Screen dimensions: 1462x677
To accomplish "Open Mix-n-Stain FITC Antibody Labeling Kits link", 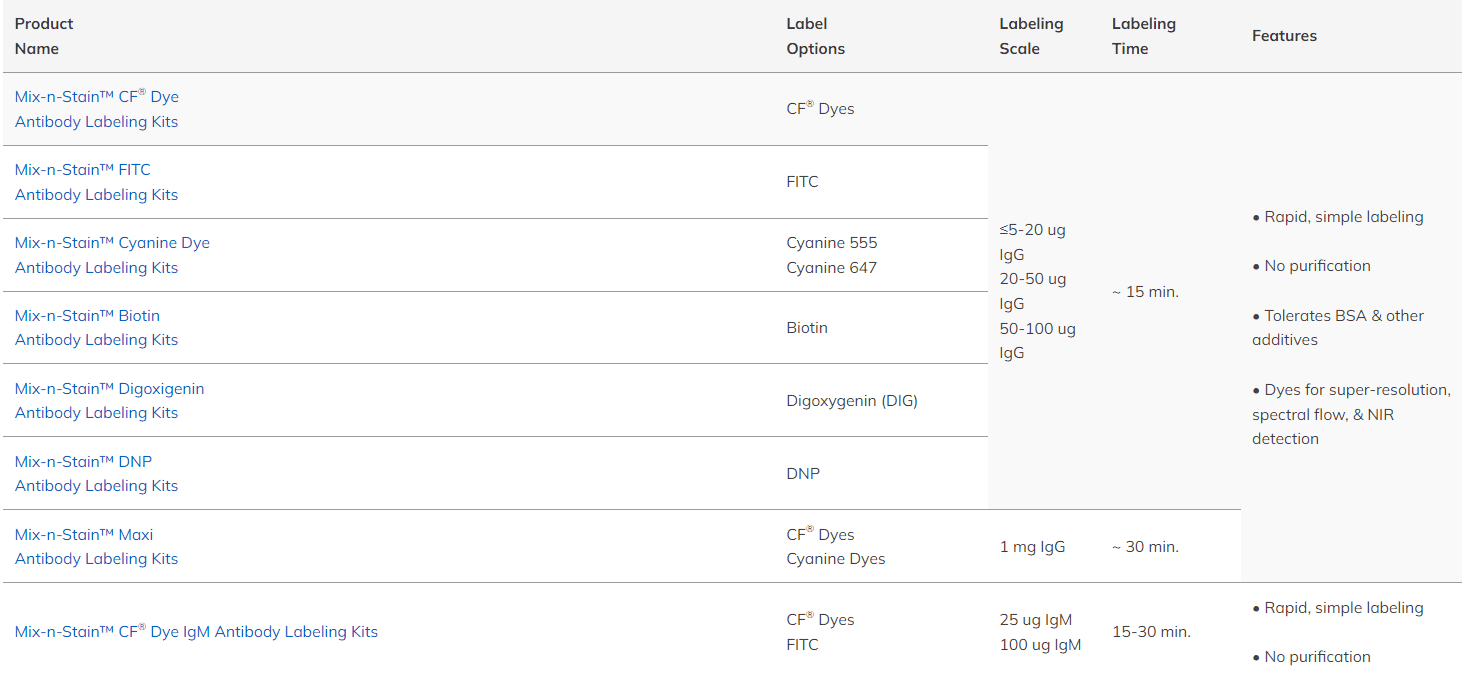I will [96, 182].
